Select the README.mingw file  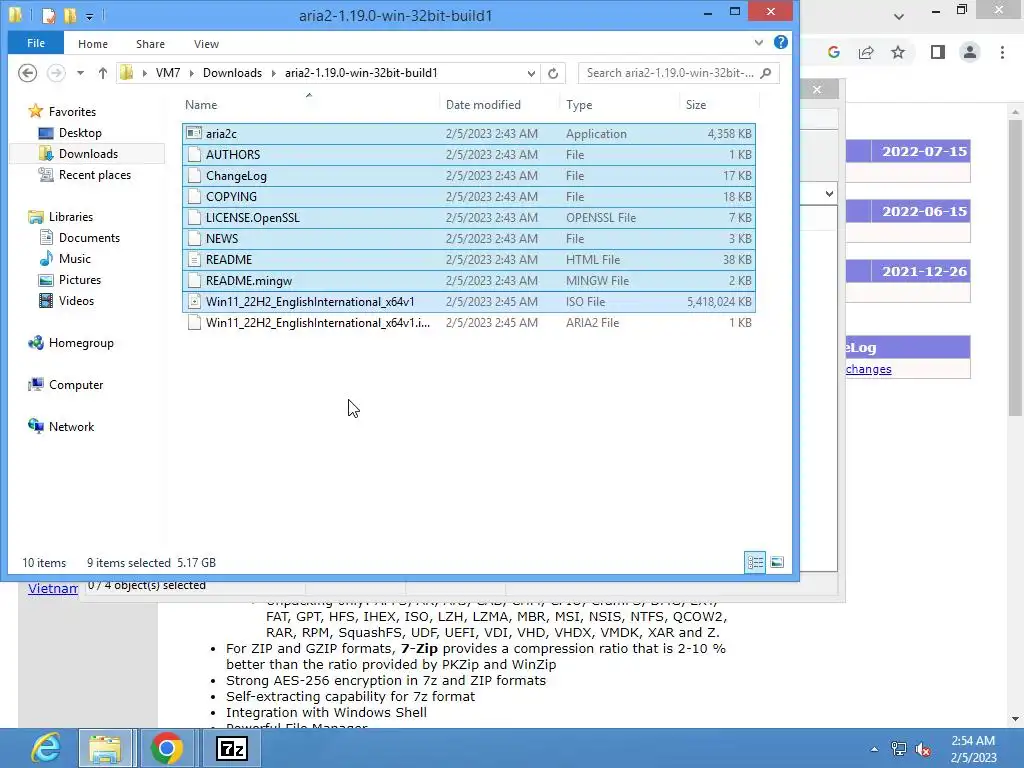pos(469,281)
